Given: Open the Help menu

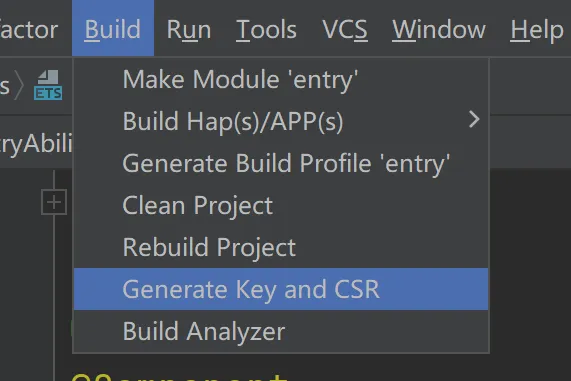Looking at the screenshot, I should [537, 29].
